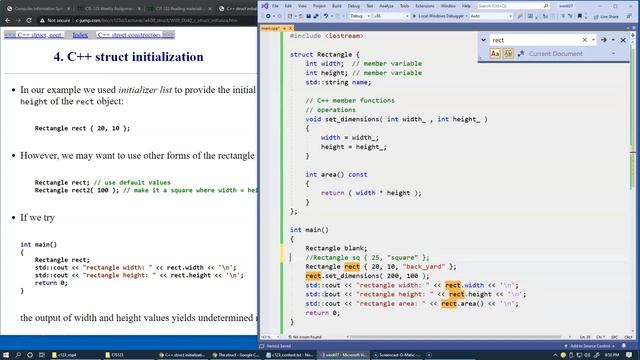
Task: Switch to the CIS 123 Reading materials tab
Action: click(x=180, y=8)
